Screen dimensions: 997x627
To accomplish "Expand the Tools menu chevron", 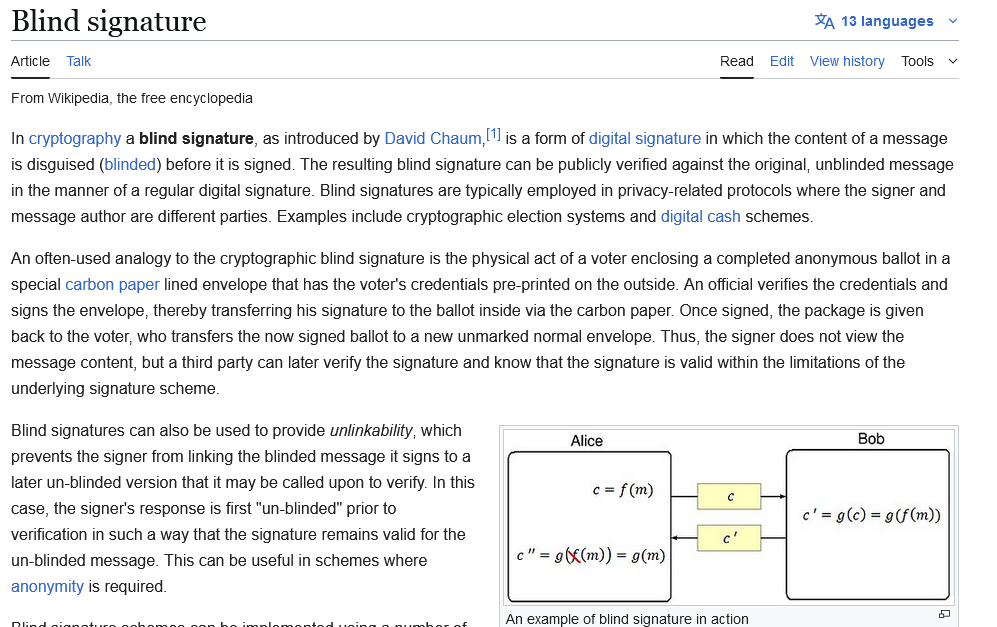I will [952, 61].
